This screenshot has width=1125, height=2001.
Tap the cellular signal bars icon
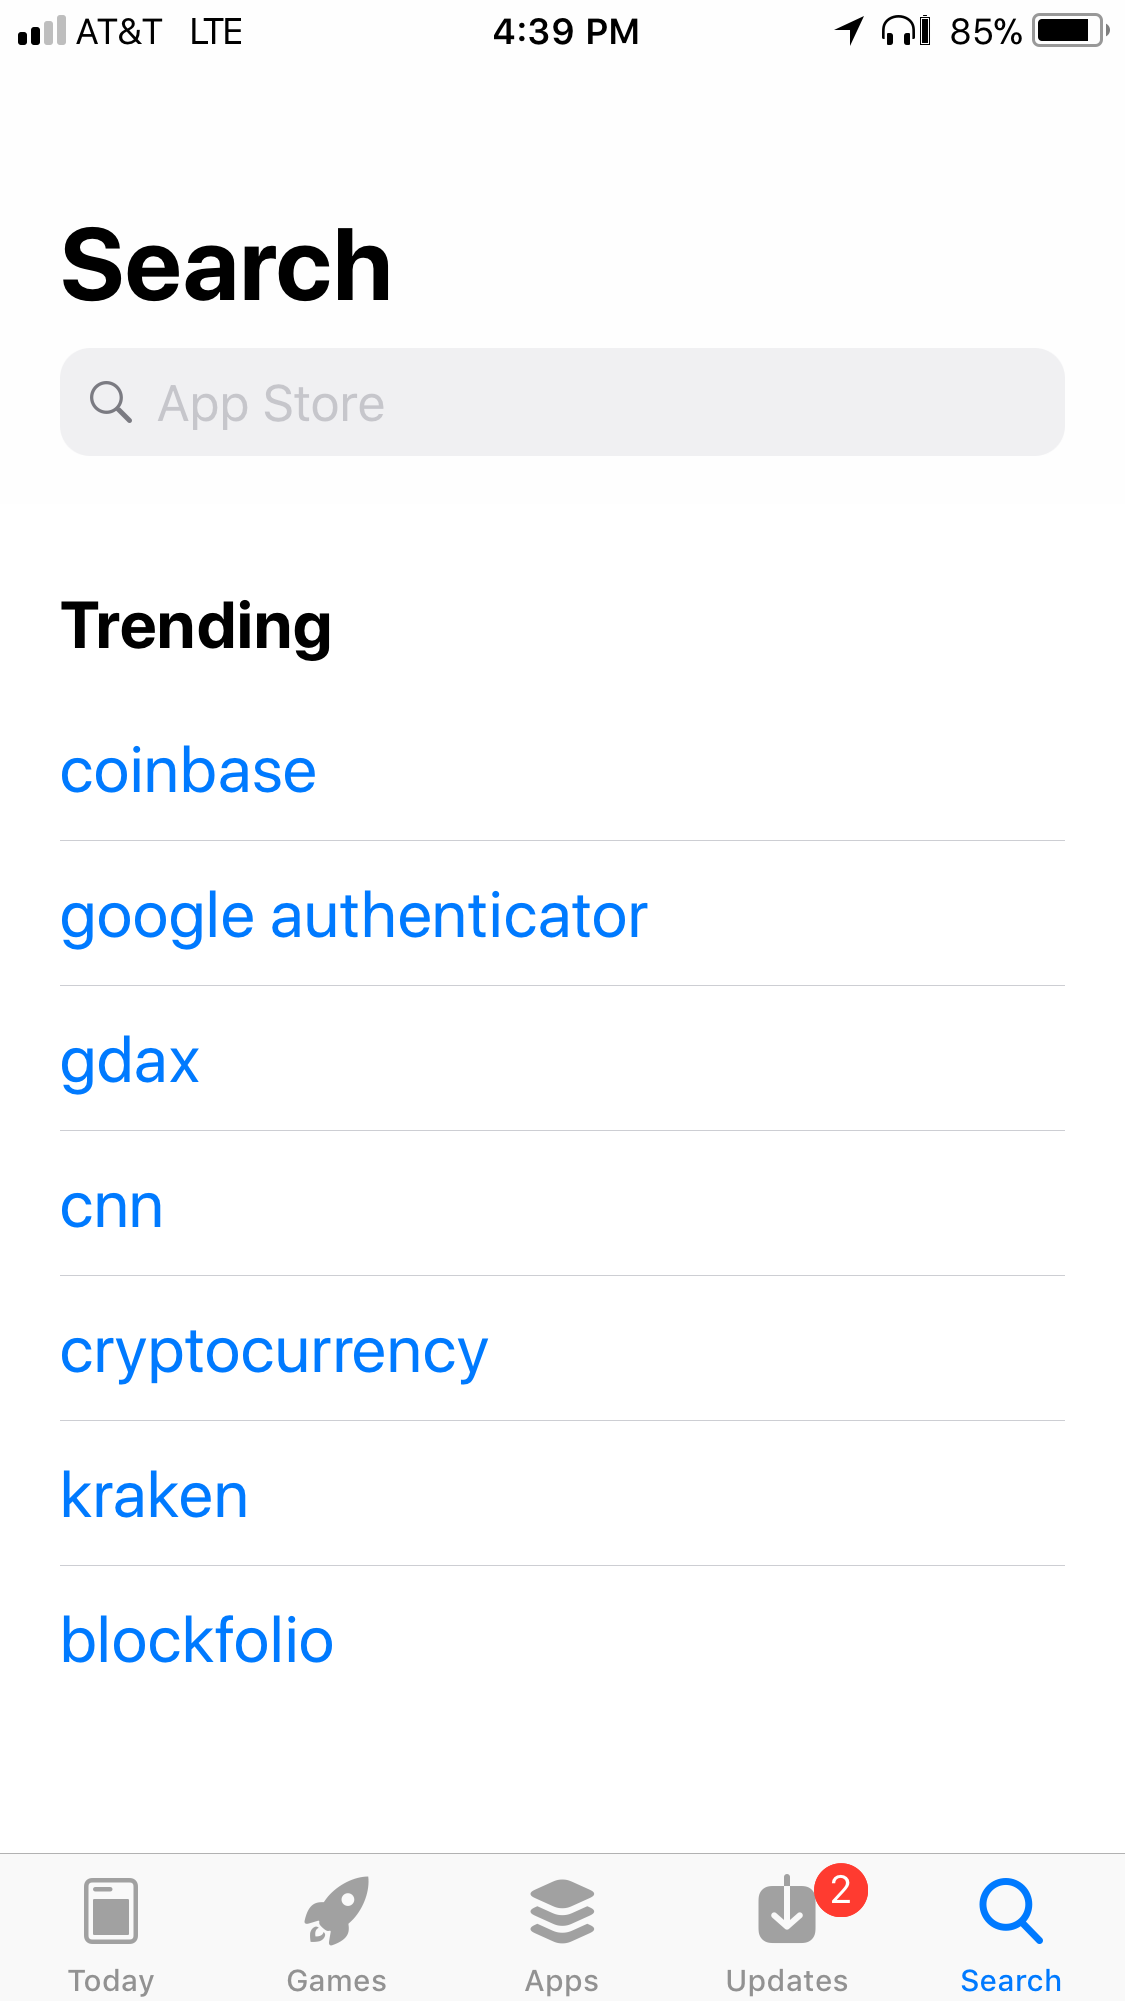(x=42, y=31)
